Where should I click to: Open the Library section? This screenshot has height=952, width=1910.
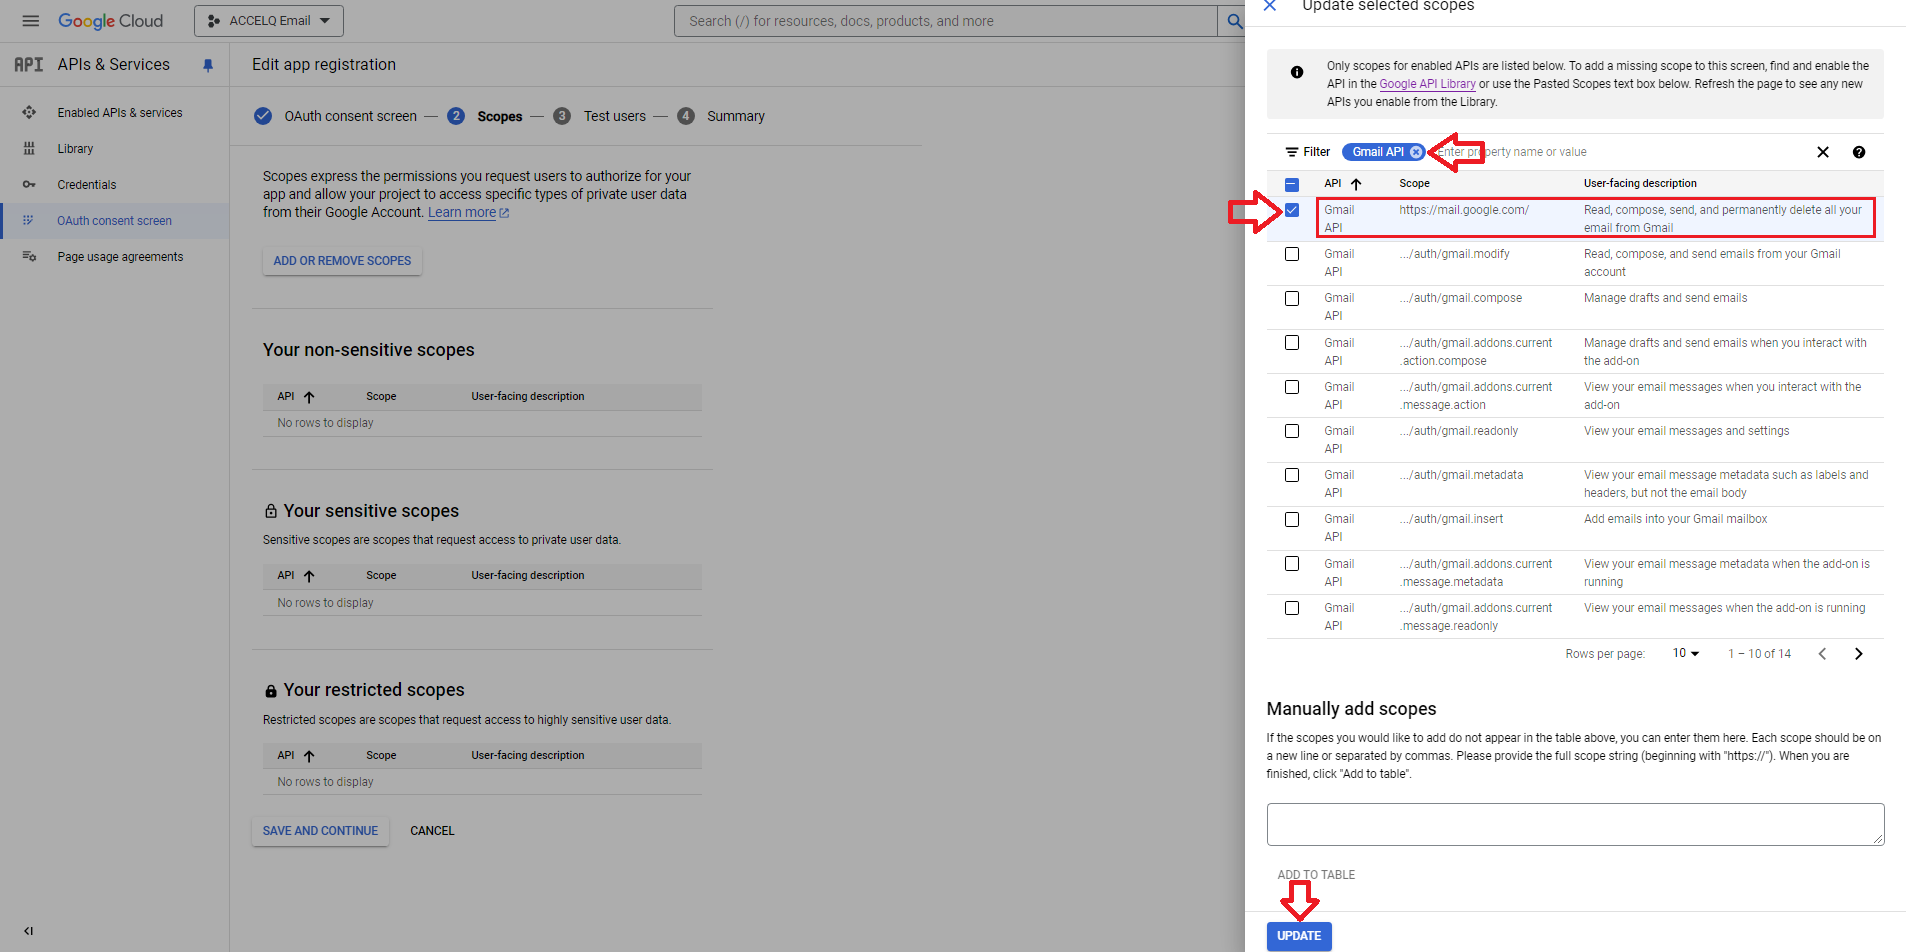(x=75, y=149)
